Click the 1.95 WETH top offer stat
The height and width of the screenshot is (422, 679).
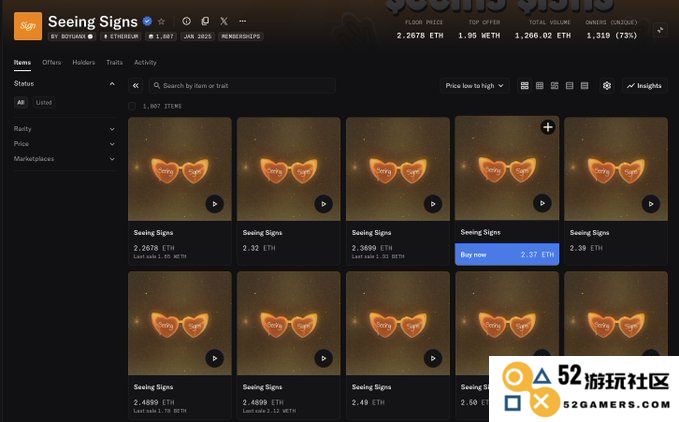tap(479, 35)
